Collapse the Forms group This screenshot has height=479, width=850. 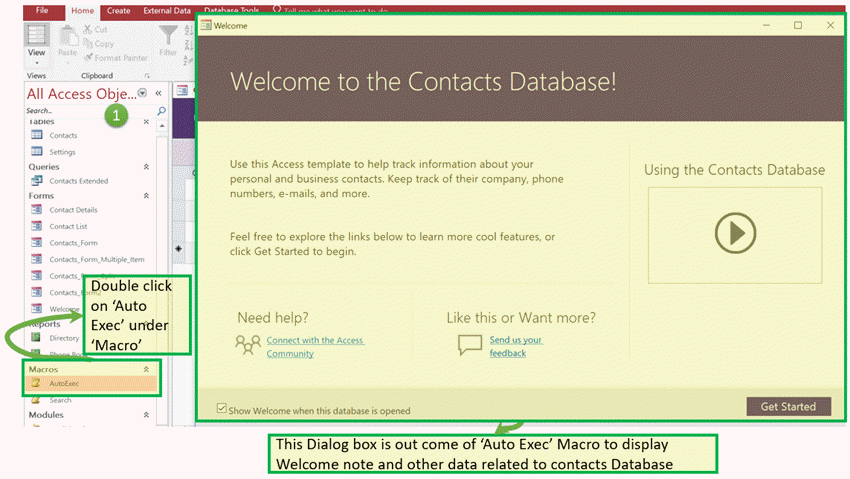tap(147, 196)
